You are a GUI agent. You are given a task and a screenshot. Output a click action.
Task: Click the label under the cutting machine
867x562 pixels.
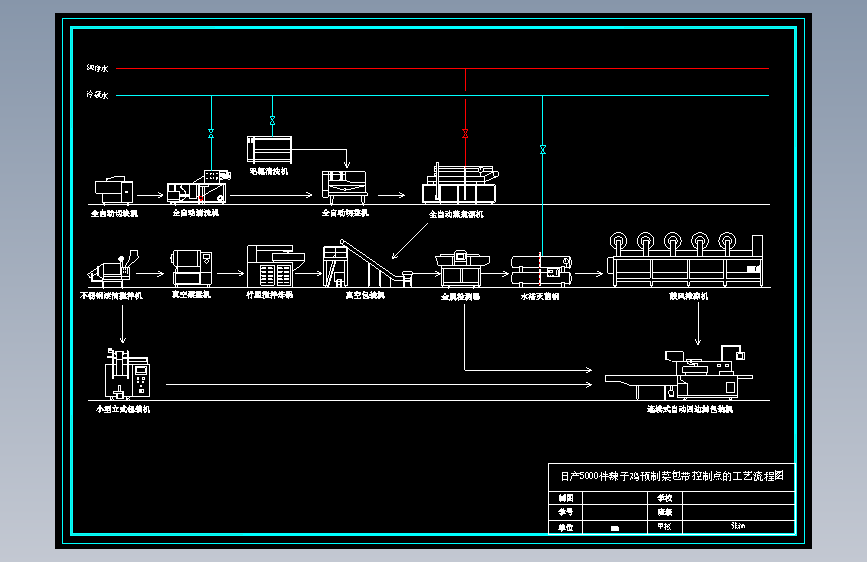tap(114, 213)
